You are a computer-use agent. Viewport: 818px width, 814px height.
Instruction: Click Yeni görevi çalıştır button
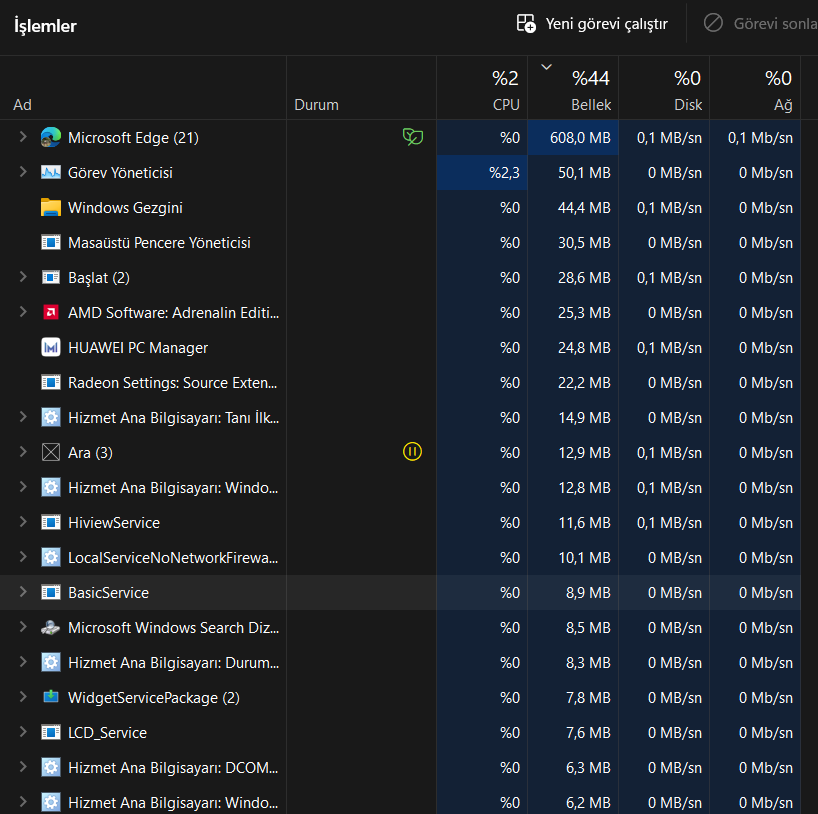click(x=592, y=23)
